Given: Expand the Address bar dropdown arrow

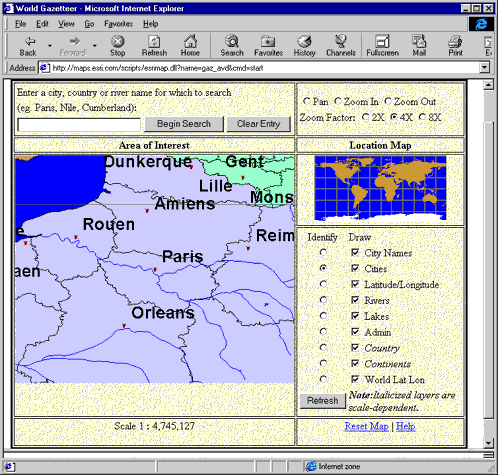Looking at the screenshot, I should pyautogui.click(x=484, y=68).
